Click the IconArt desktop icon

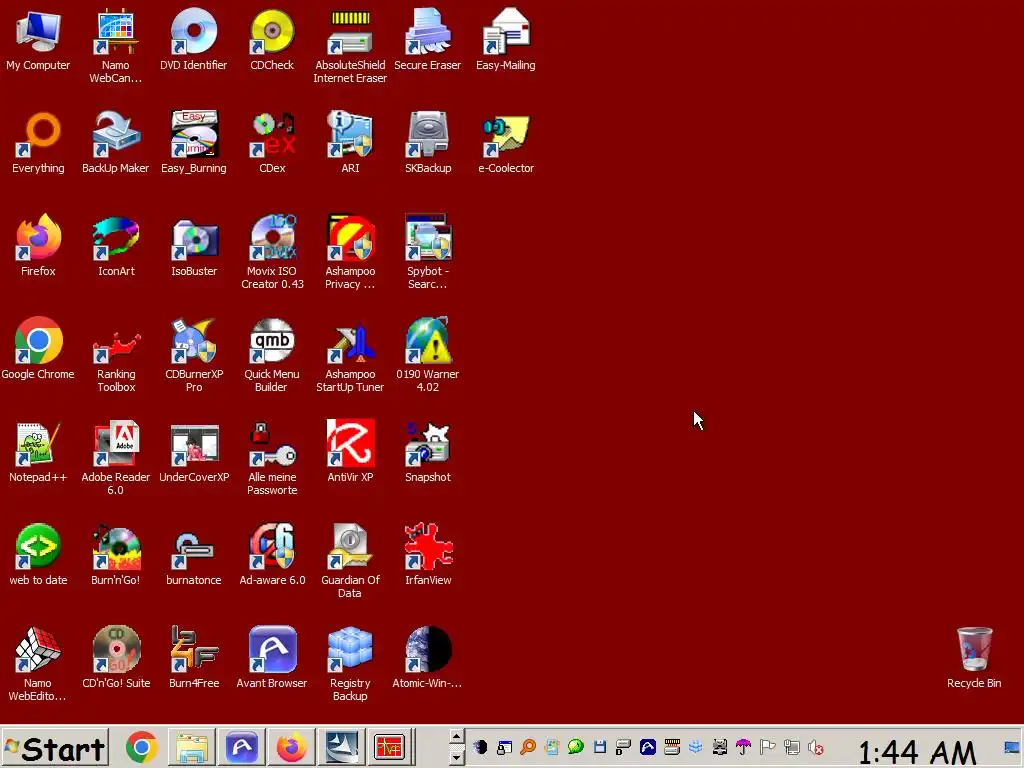(x=116, y=246)
